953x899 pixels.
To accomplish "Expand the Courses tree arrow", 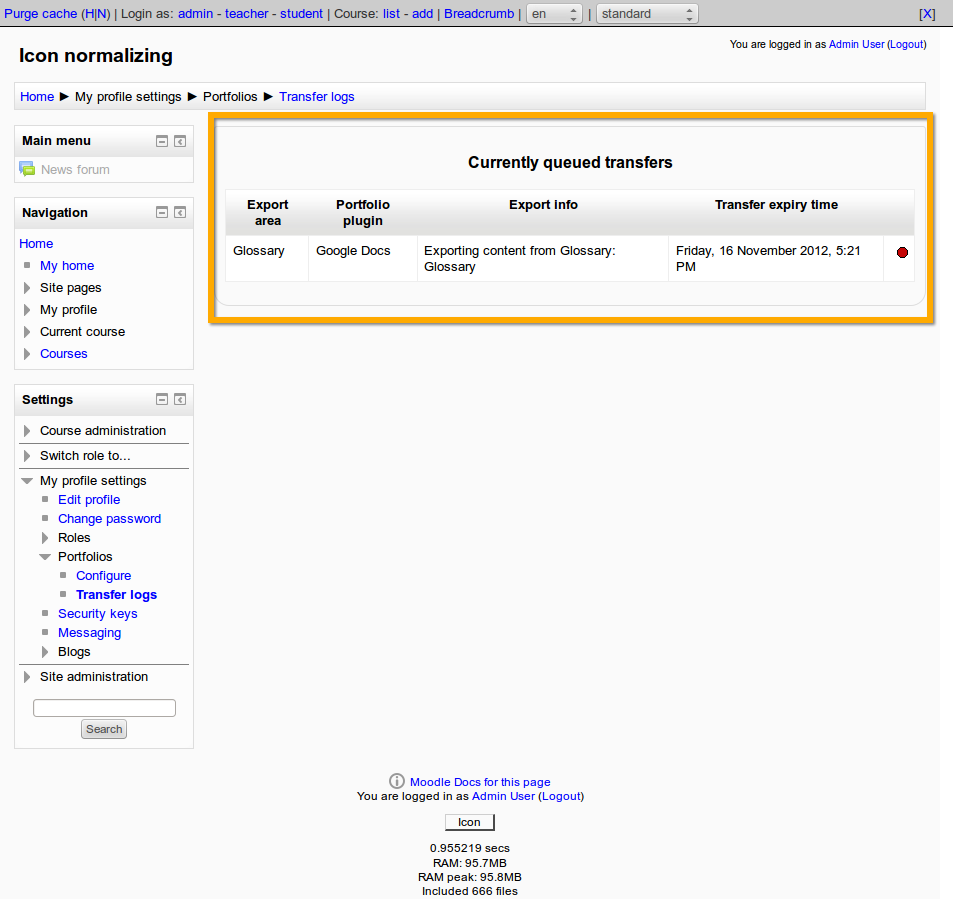I will point(27,353).
